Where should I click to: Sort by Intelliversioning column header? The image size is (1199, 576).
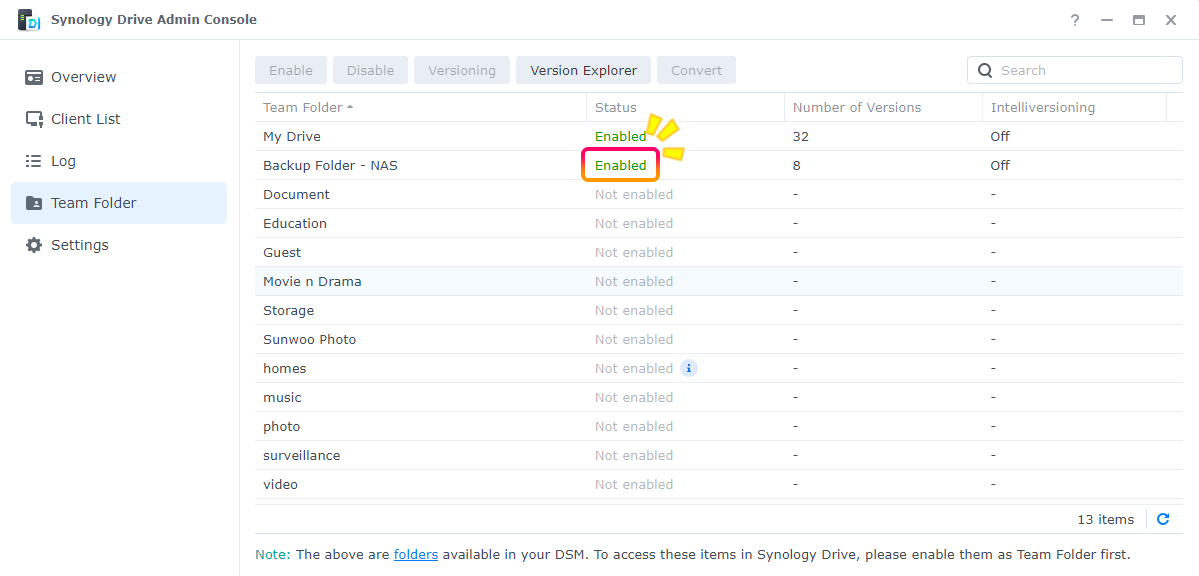[1074, 108]
